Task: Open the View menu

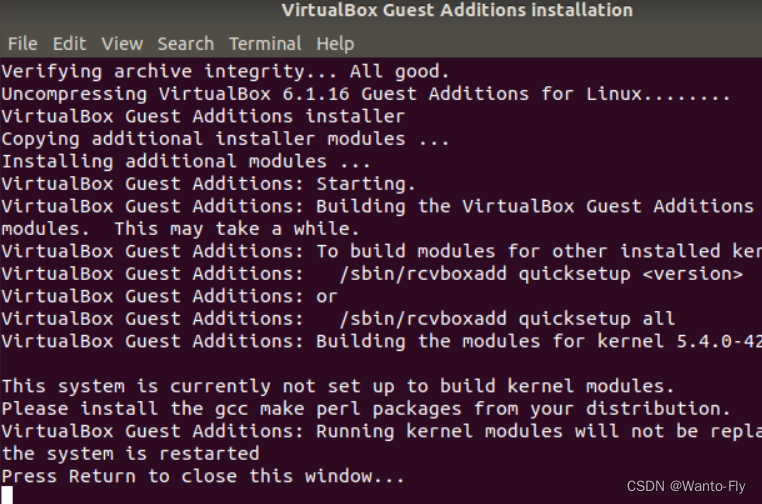Action: (x=122, y=44)
